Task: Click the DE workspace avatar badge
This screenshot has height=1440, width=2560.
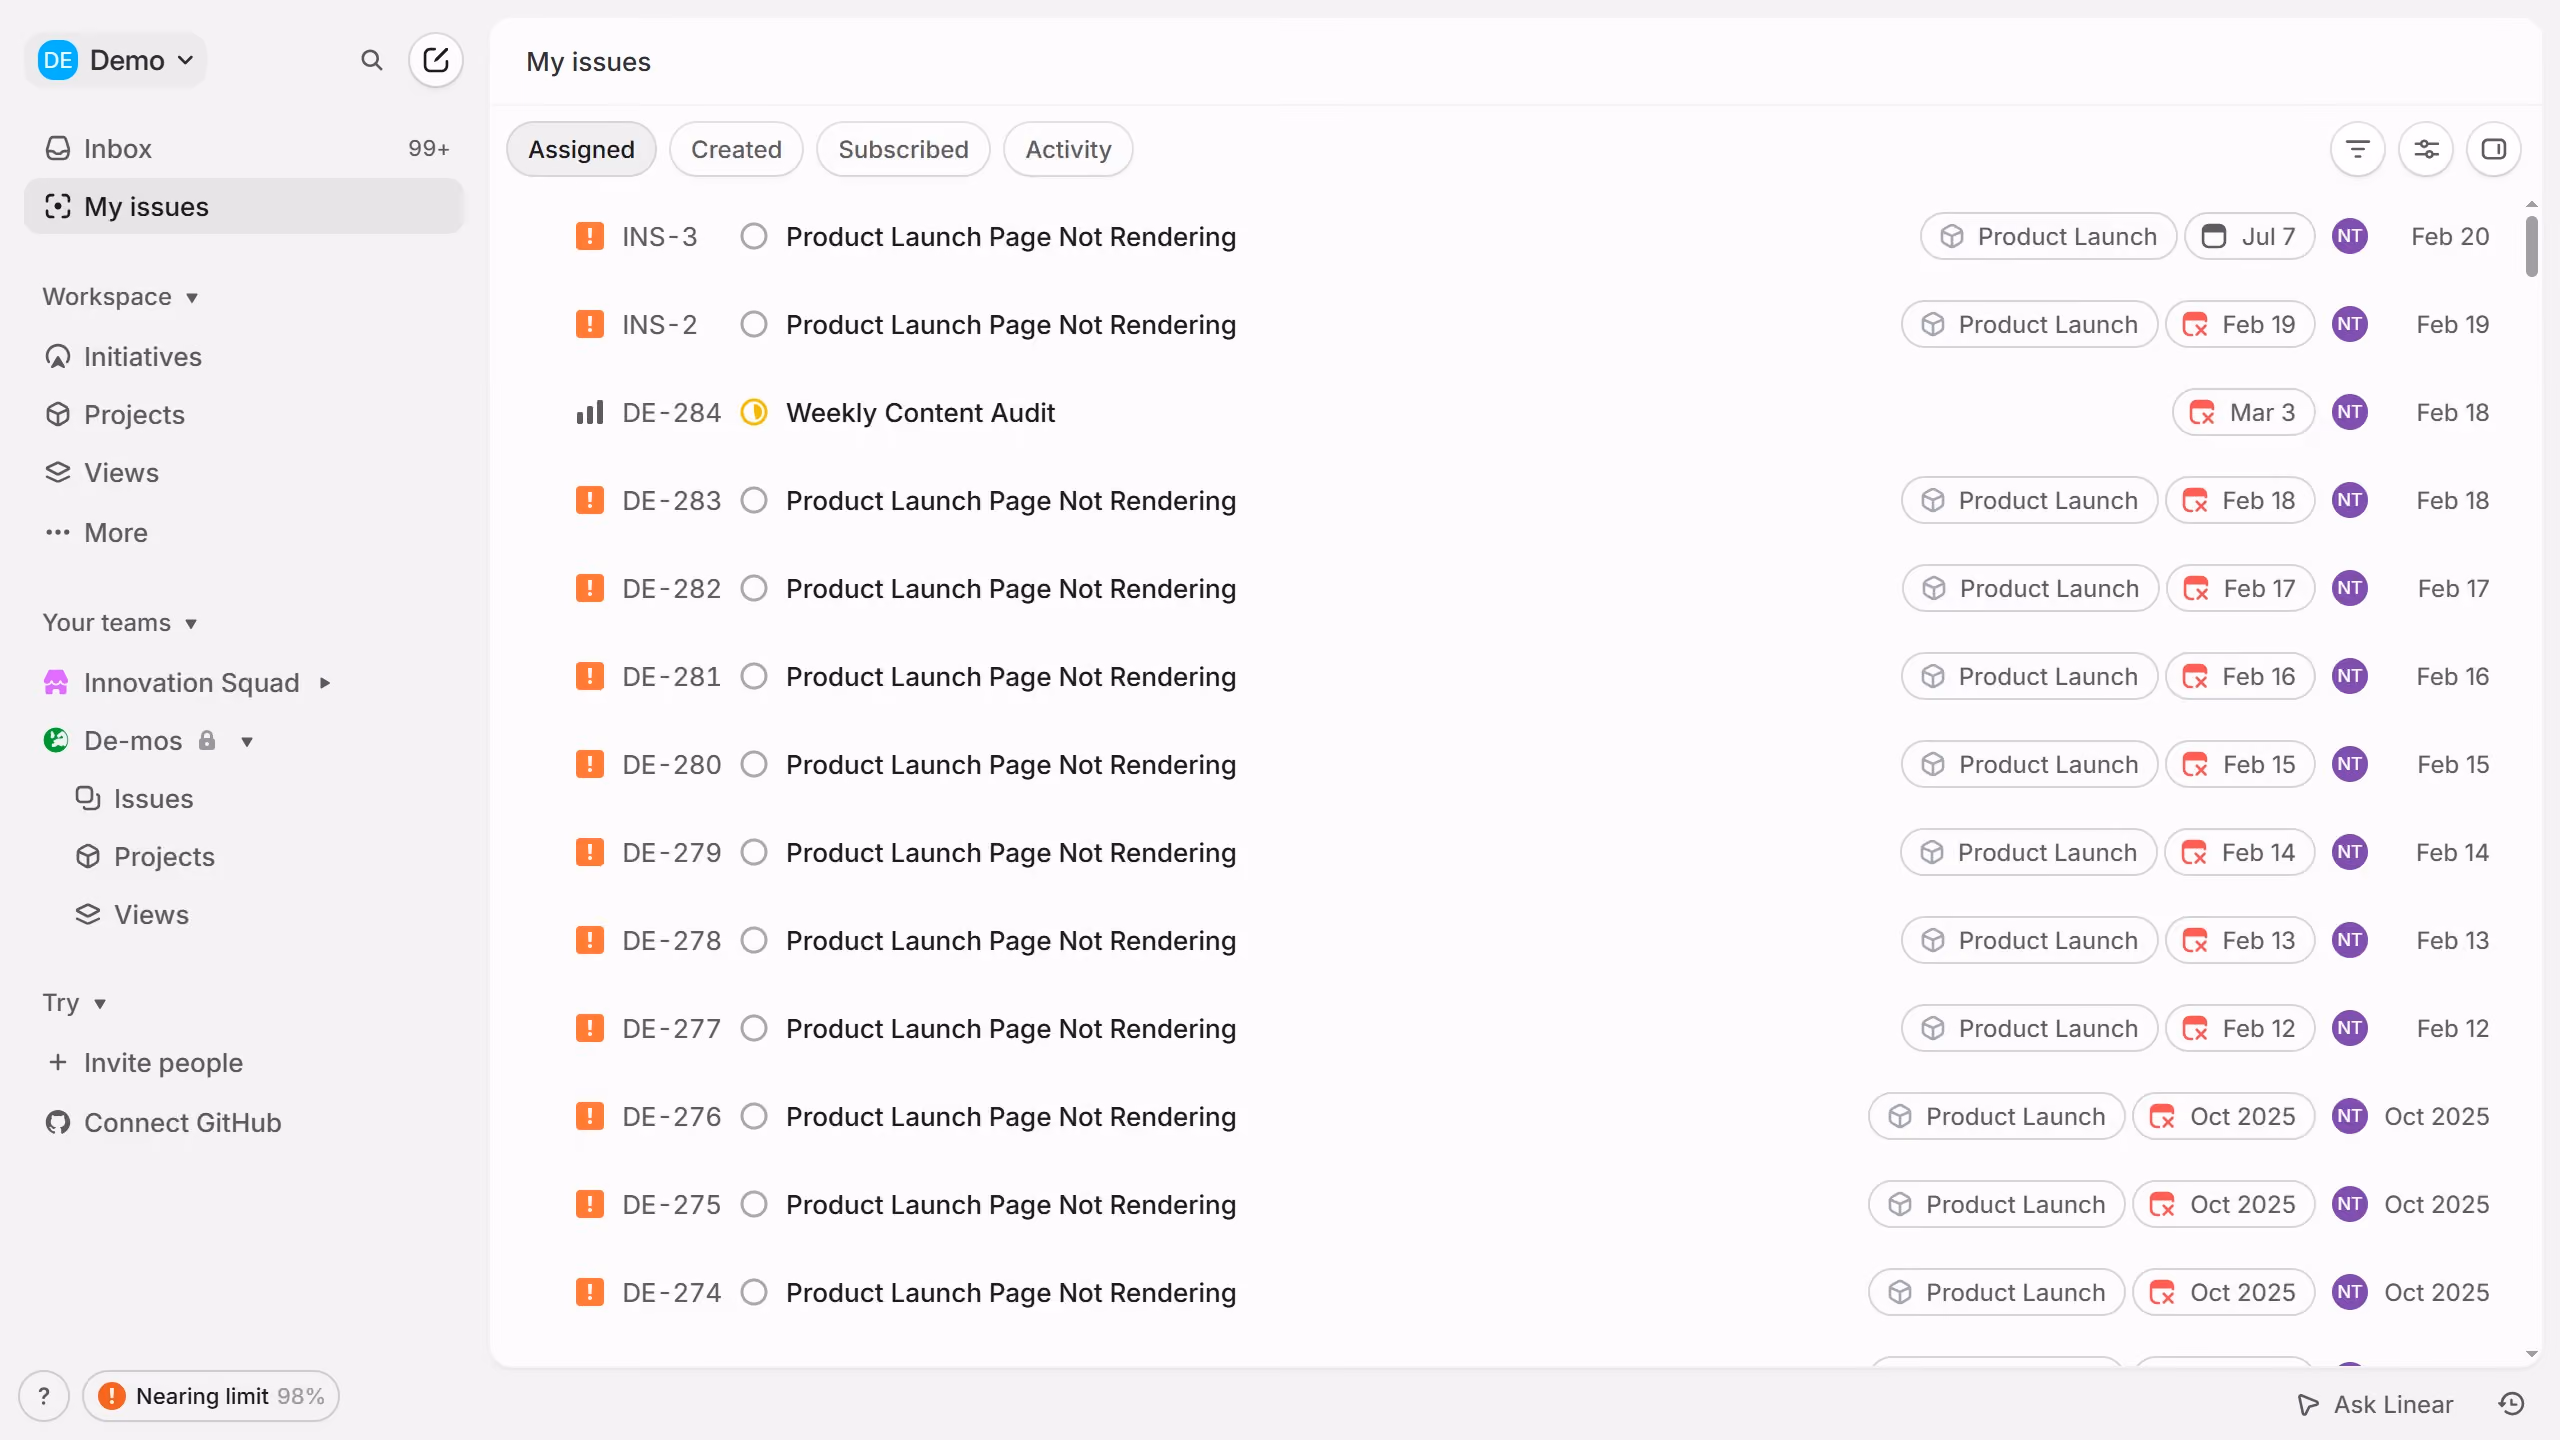Action: coord(58,61)
